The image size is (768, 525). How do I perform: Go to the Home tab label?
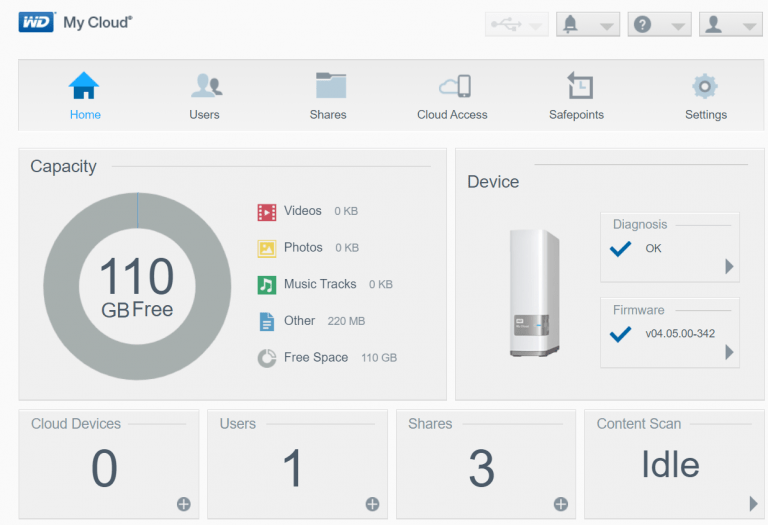[85, 115]
